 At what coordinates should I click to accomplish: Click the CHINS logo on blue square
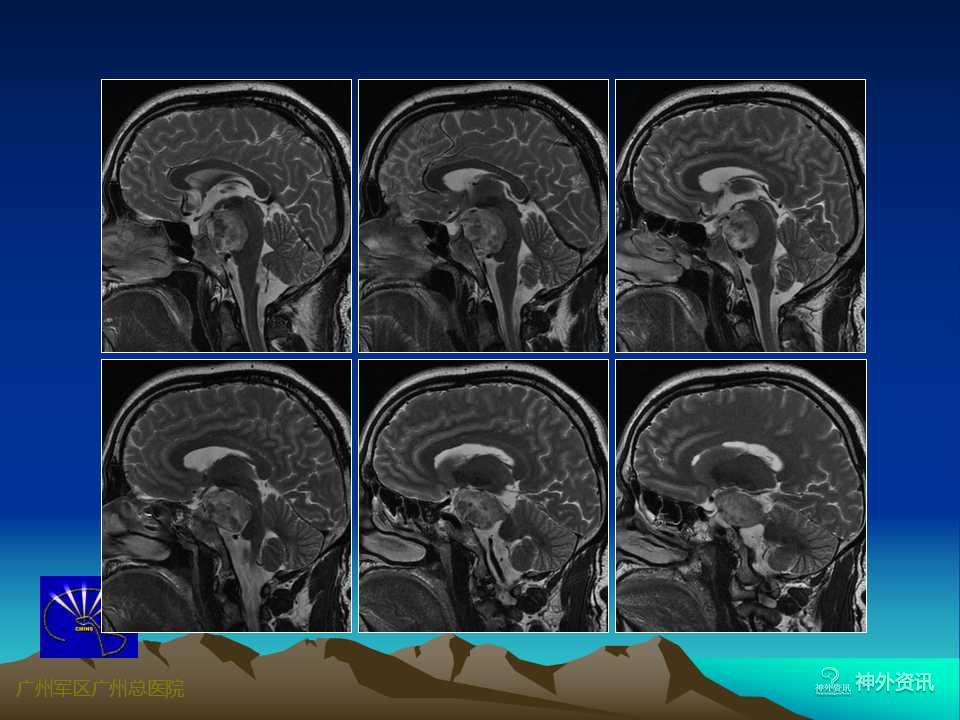tap(75, 616)
